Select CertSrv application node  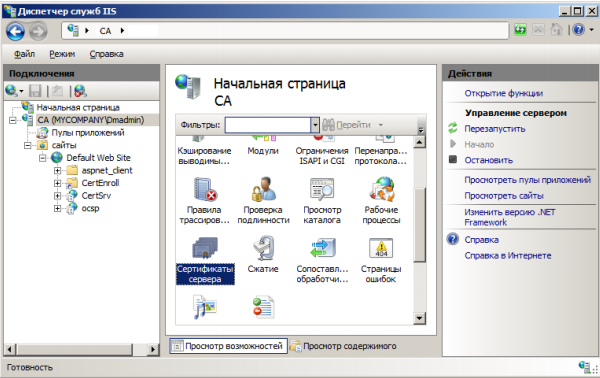tap(96, 196)
